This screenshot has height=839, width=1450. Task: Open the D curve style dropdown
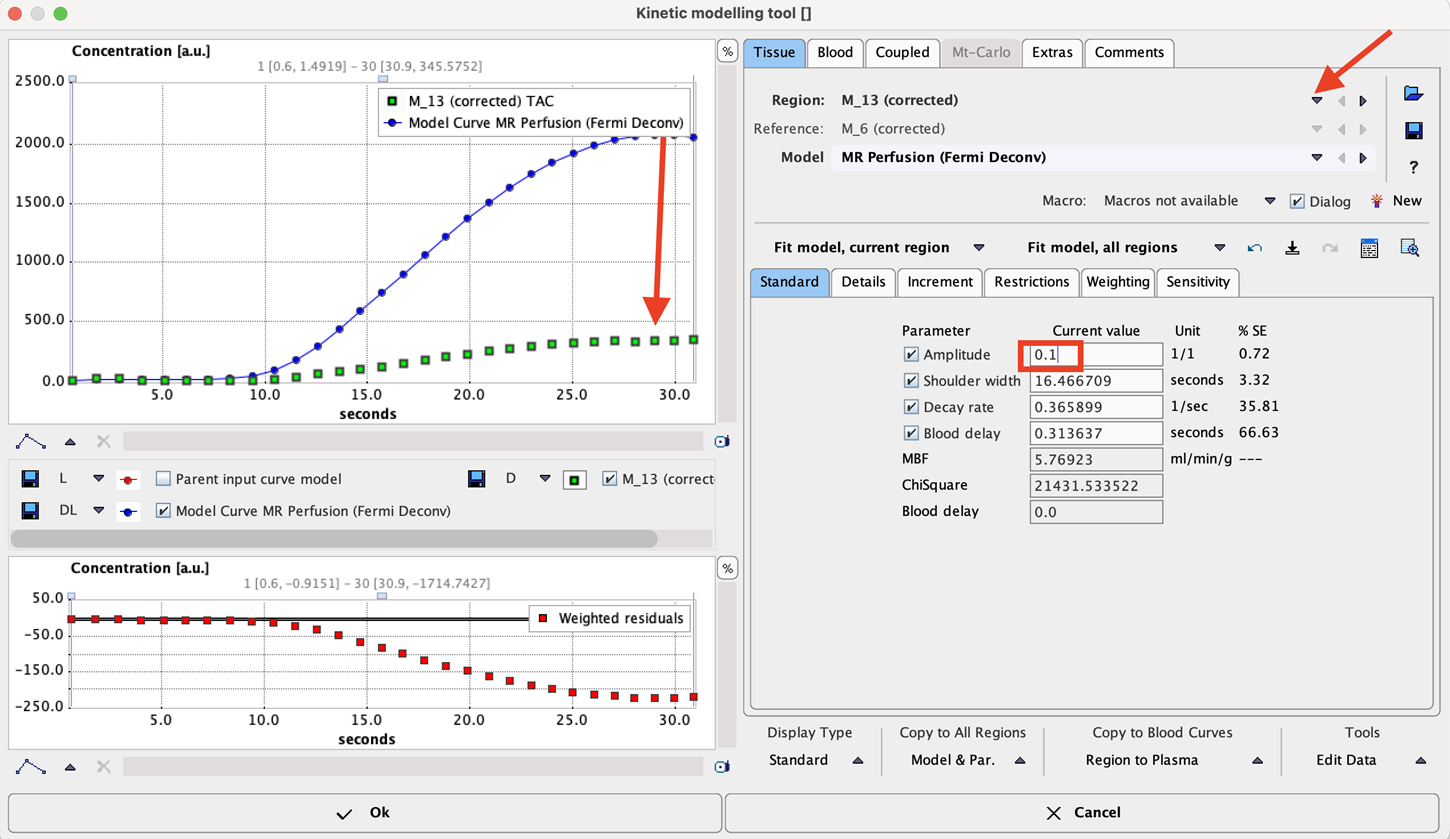point(545,479)
